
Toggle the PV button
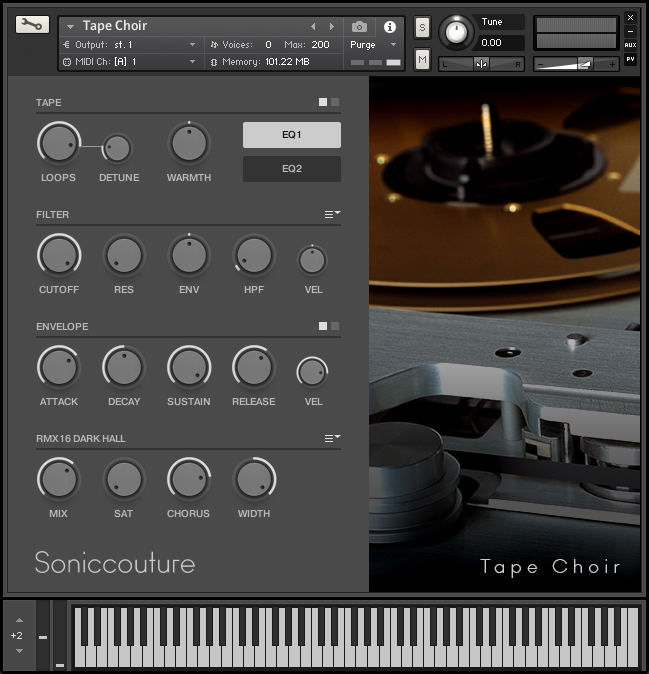click(630, 59)
